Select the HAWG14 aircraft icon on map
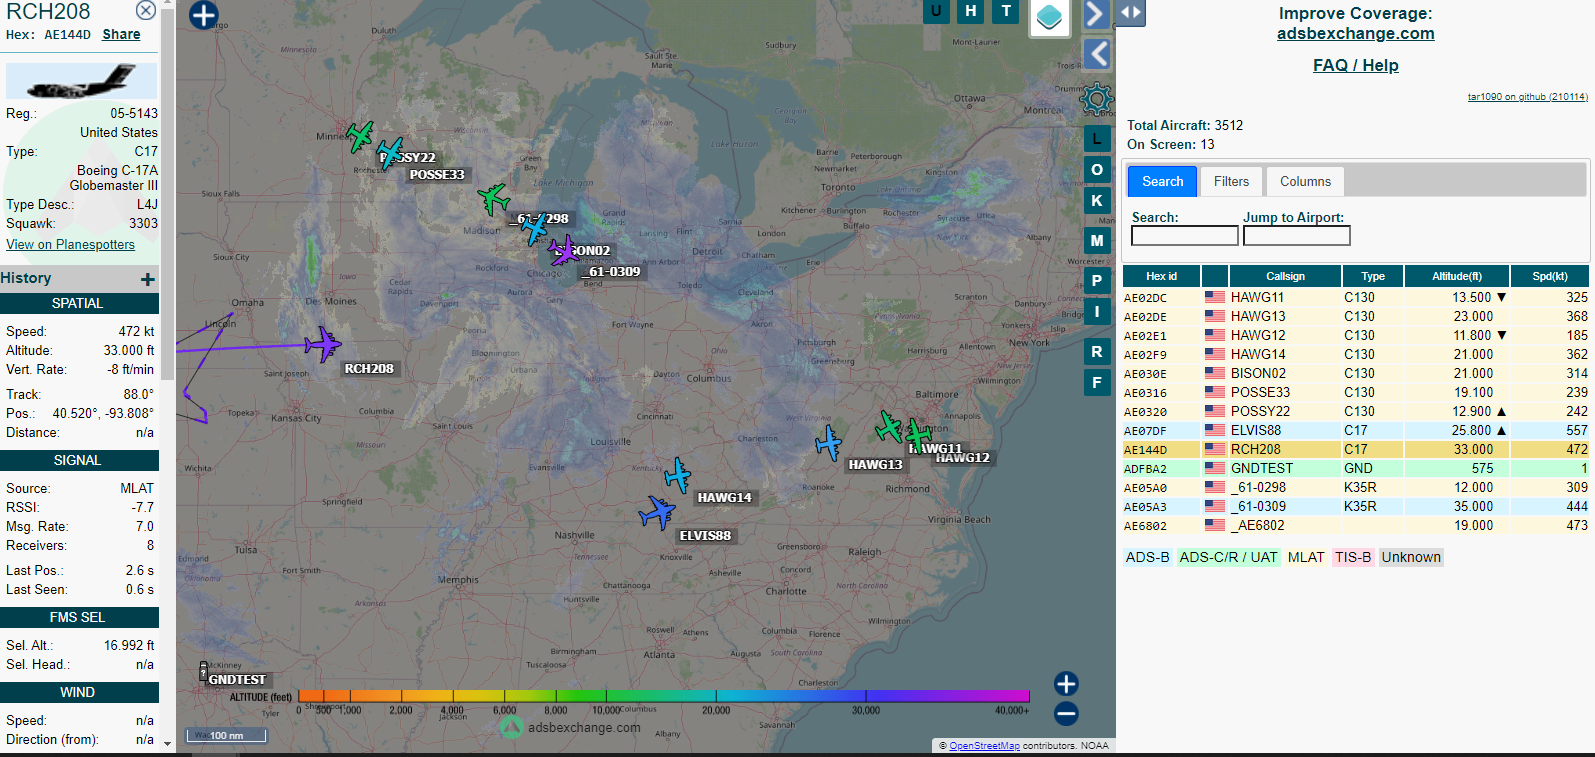Screen dimensions: 1595x757 (678, 475)
